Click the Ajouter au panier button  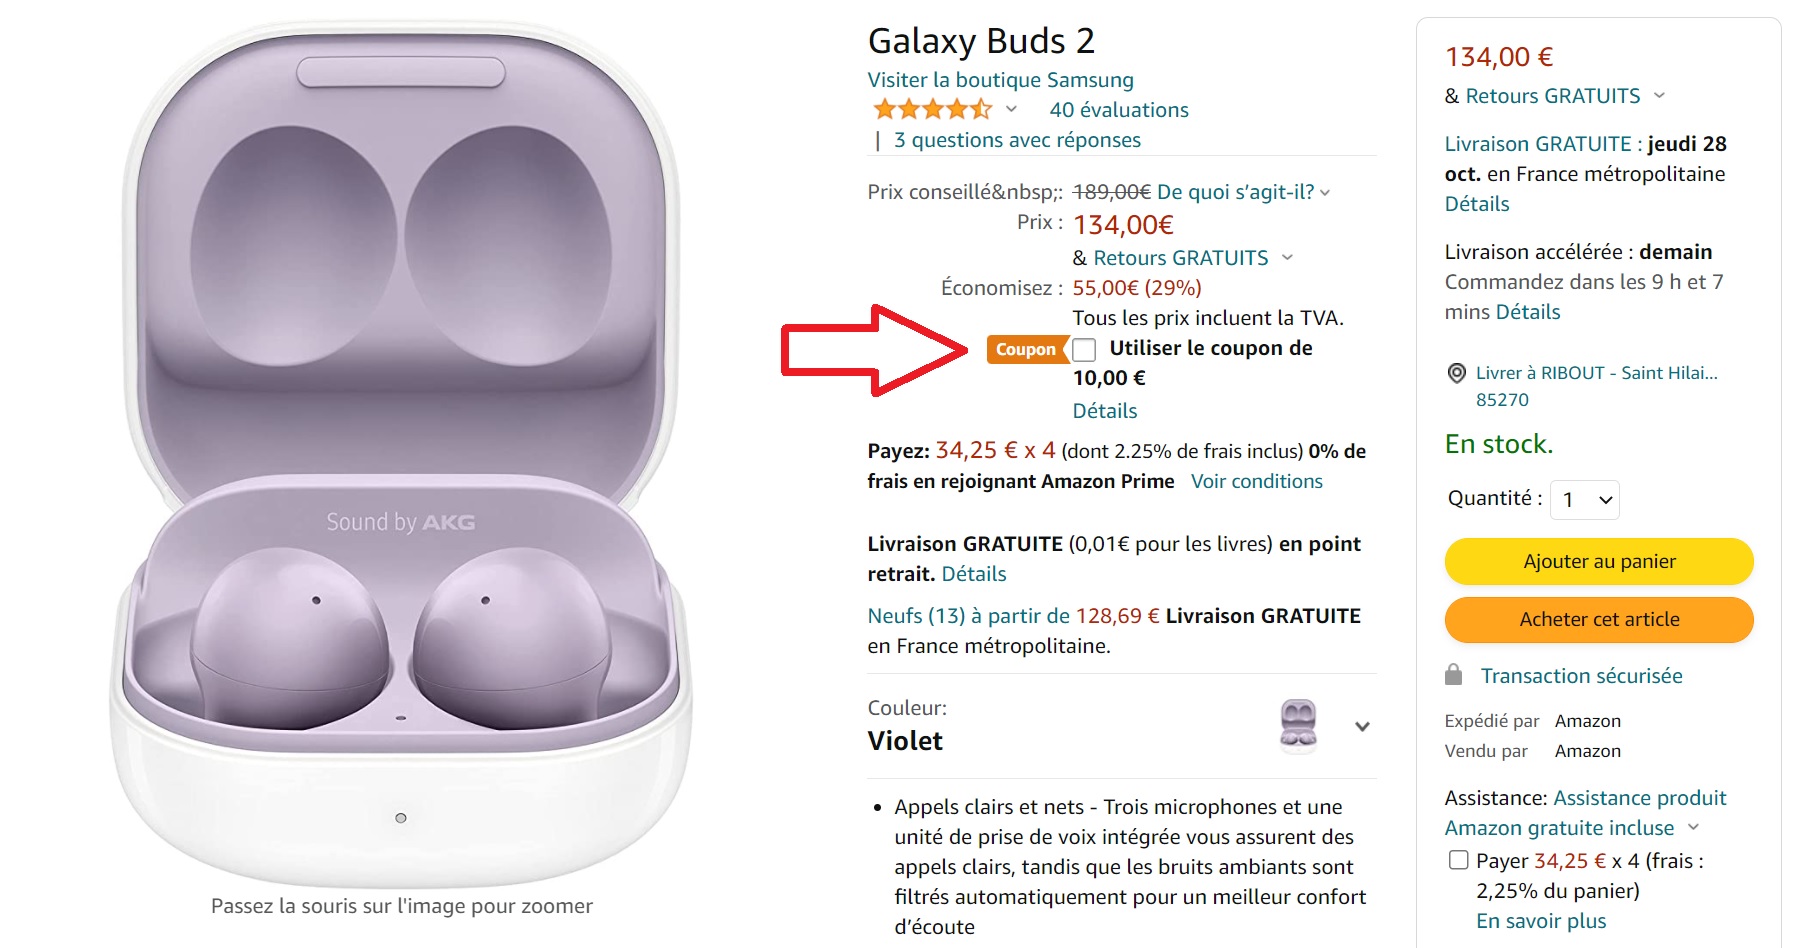click(1599, 562)
